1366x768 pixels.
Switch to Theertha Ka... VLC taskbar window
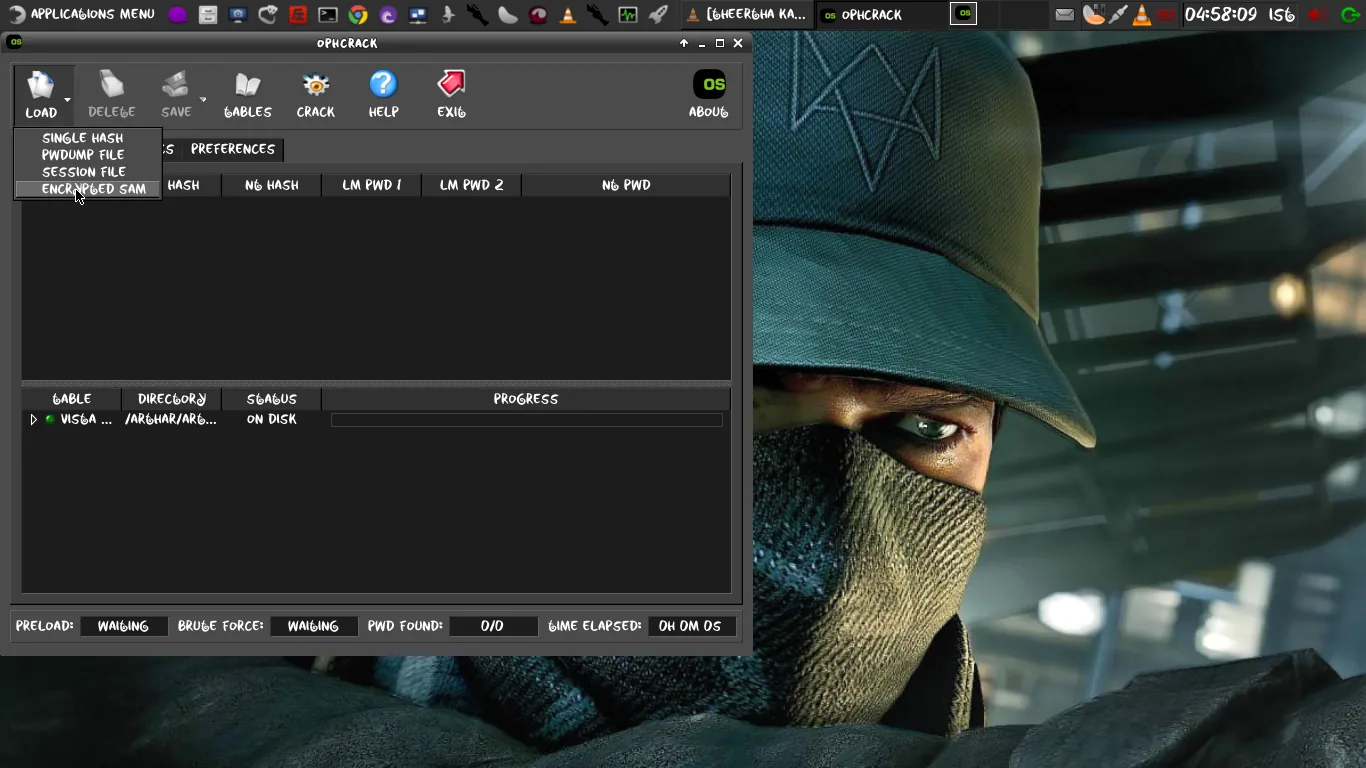click(x=746, y=15)
